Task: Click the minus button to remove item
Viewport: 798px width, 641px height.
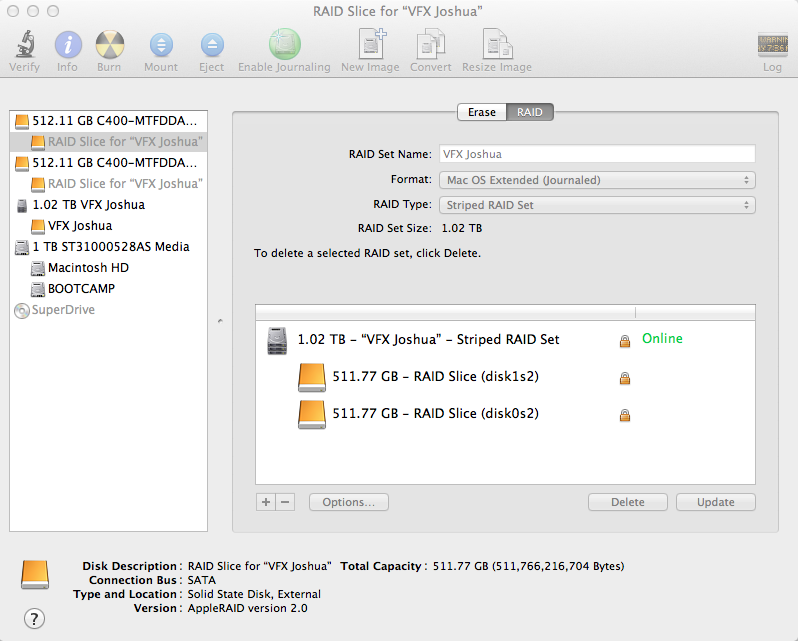Action: tap(285, 502)
